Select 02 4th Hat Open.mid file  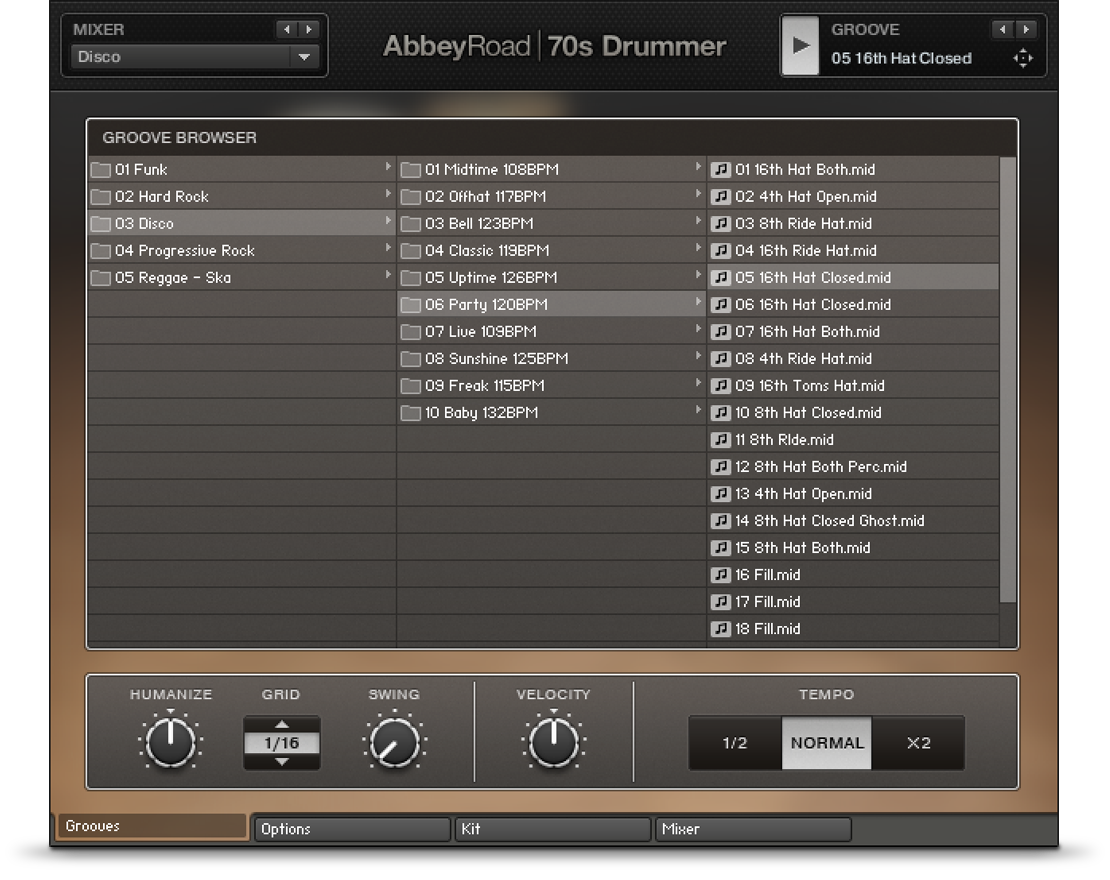point(853,196)
